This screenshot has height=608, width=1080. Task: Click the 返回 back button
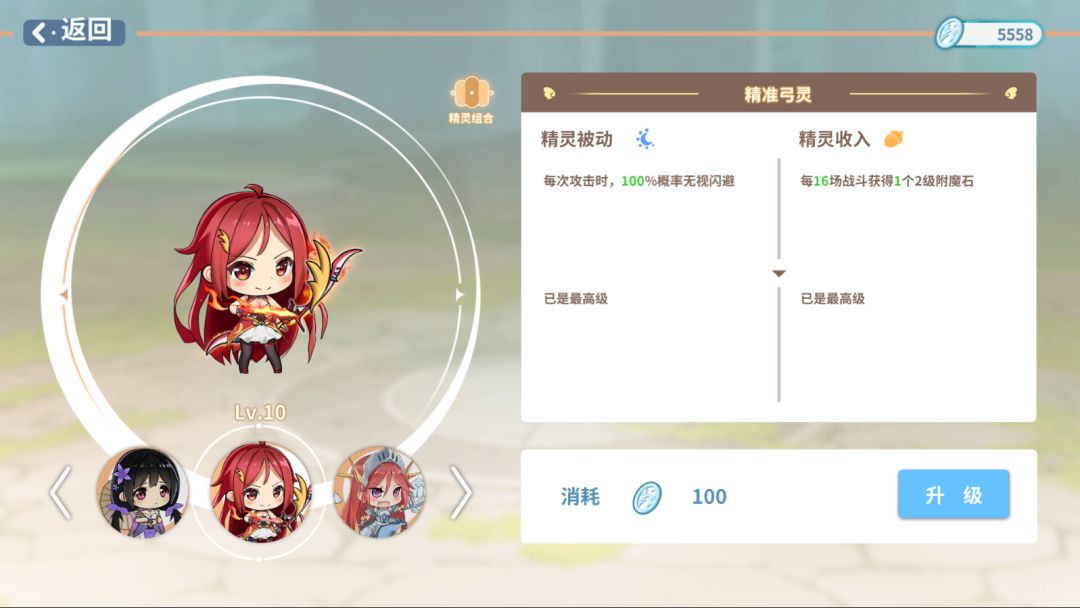[x=74, y=32]
